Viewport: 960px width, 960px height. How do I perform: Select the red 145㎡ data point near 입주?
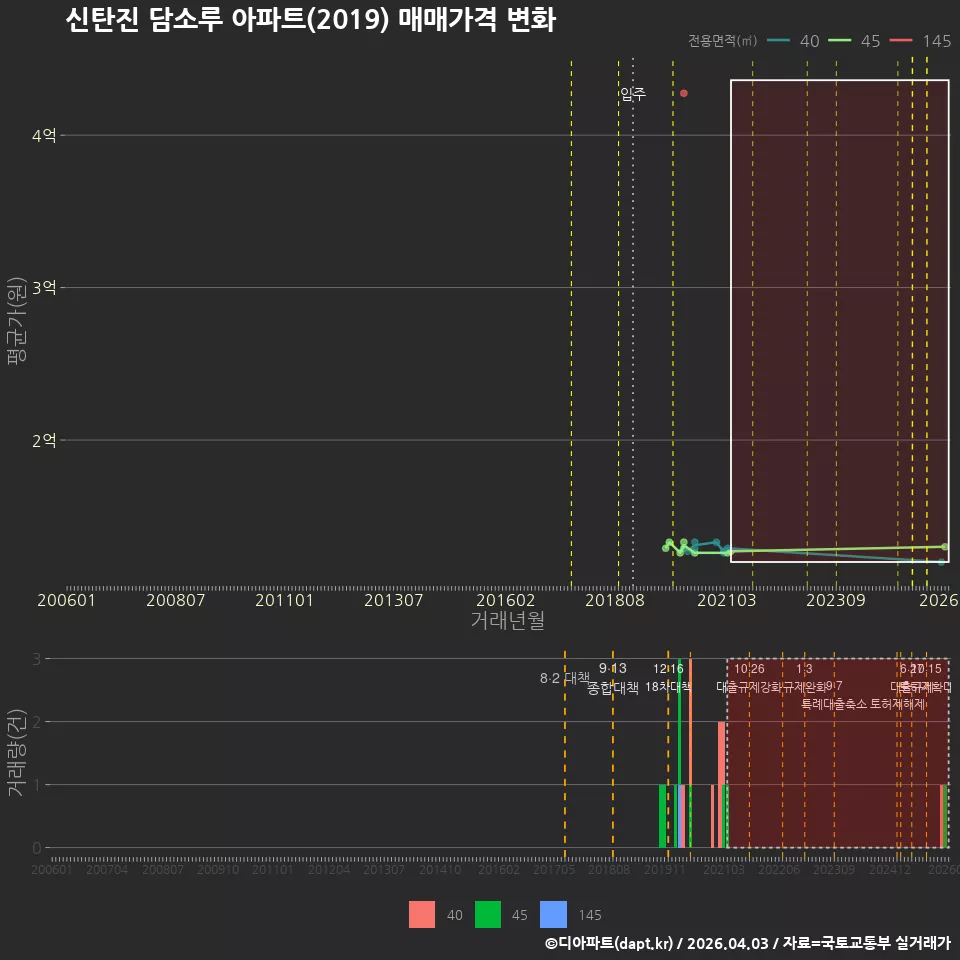click(684, 93)
